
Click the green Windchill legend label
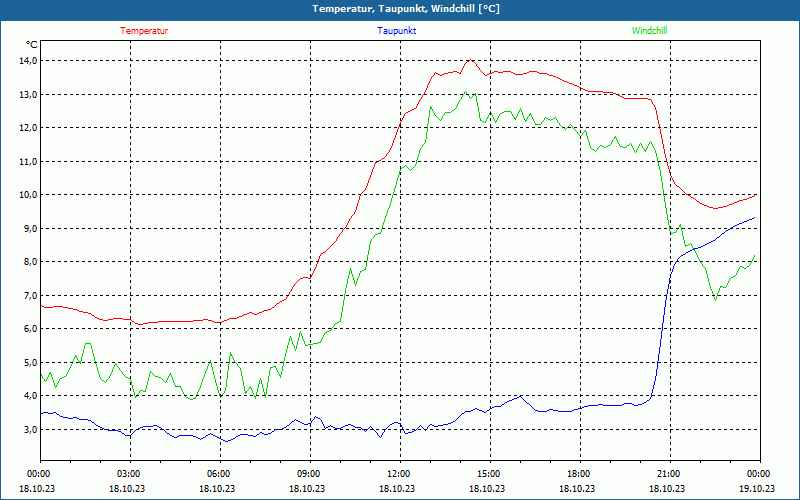pos(649,31)
